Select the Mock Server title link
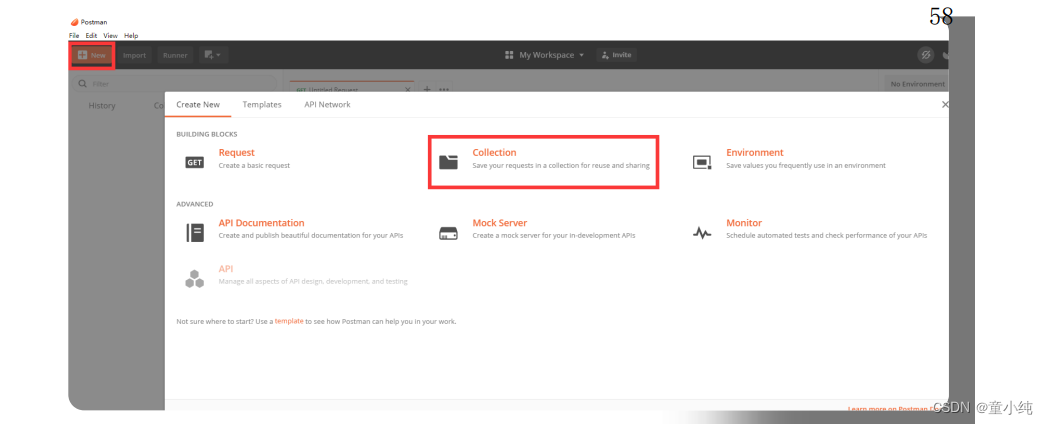The width and height of the screenshot is (1048, 424). click(x=500, y=223)
